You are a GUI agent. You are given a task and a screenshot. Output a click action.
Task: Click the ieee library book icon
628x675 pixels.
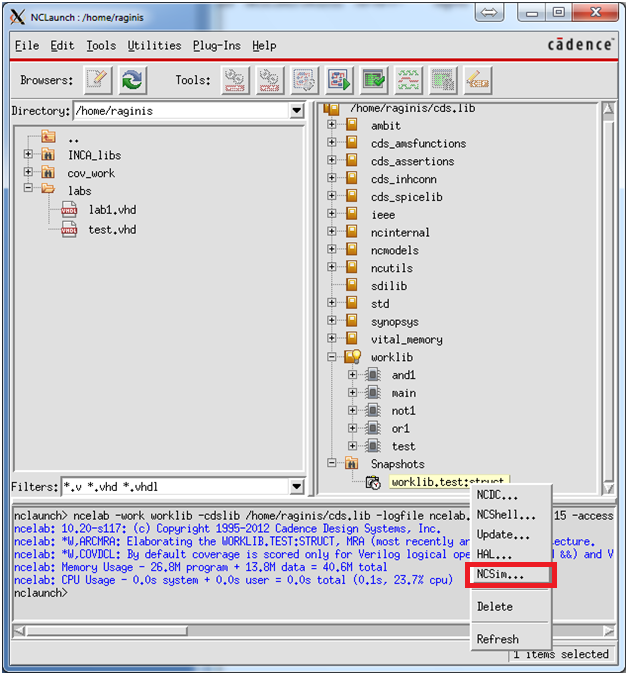[x=352, y=214]
